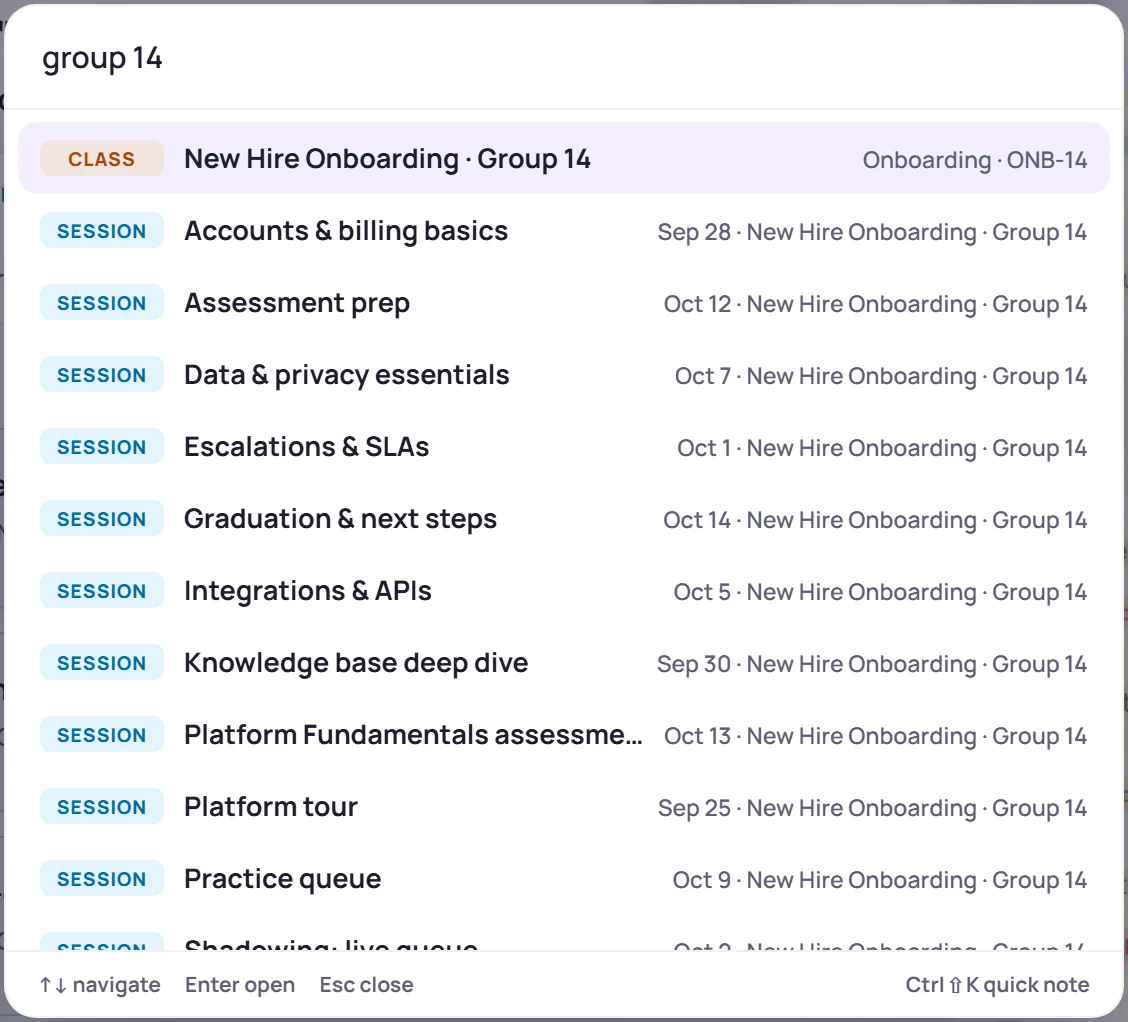Click the 'navigate' arrows hint in footer
This screenshot has width=1128, height=1022.
100,985
